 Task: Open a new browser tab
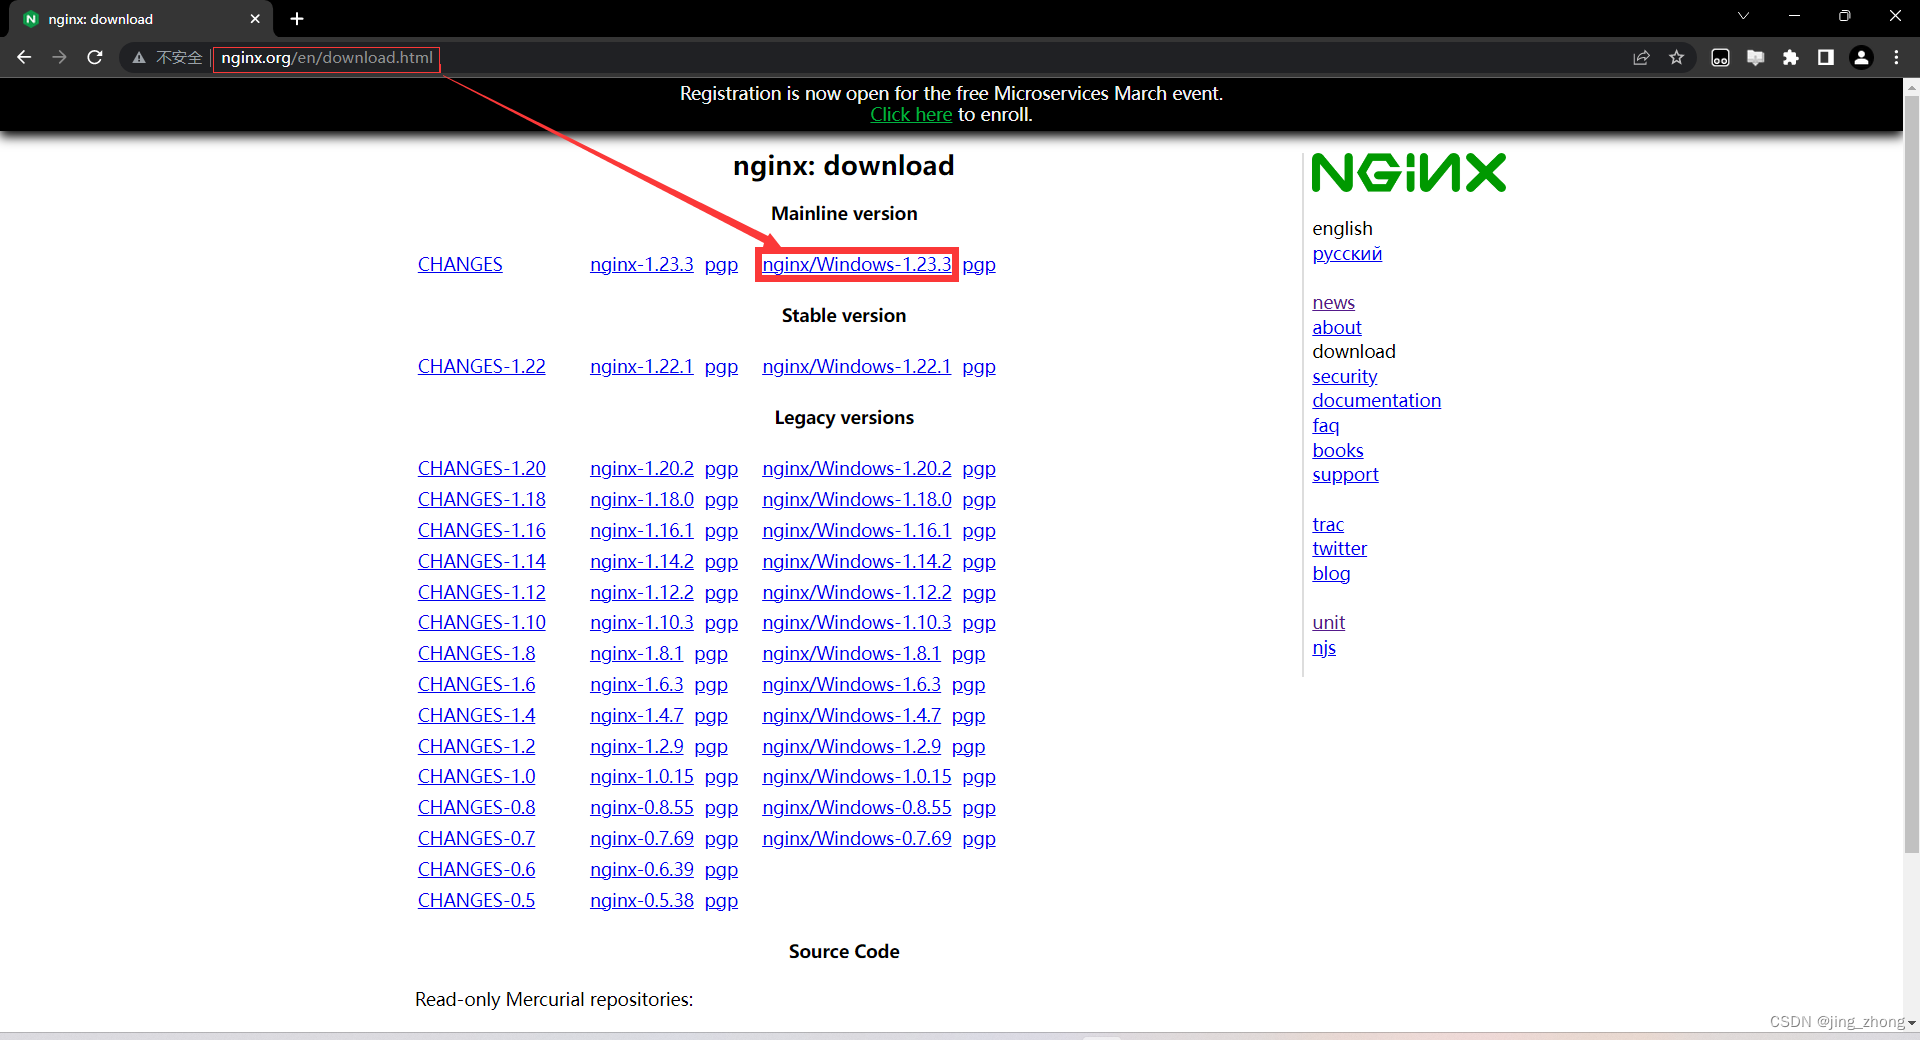[297, 19]
